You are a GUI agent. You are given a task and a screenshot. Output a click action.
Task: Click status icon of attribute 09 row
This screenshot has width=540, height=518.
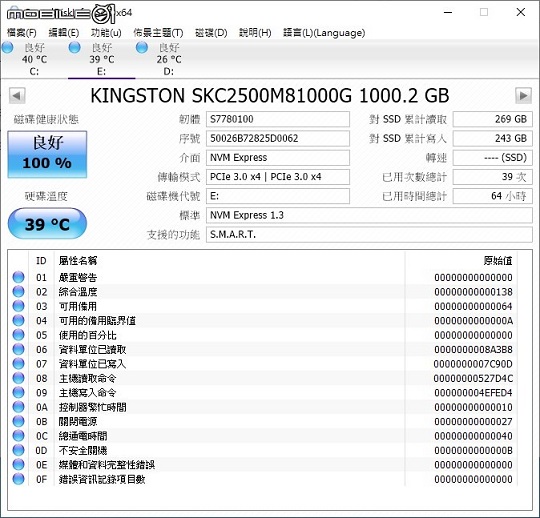coord(19,392)
